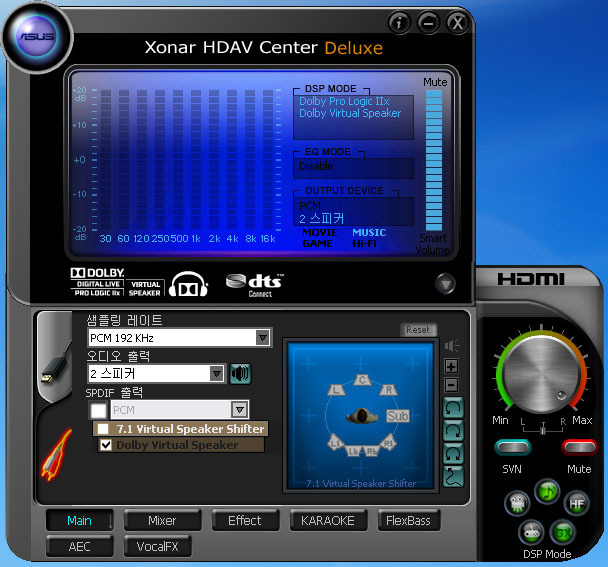
Task: Click the third rotate arrow button
Action: 453,453
